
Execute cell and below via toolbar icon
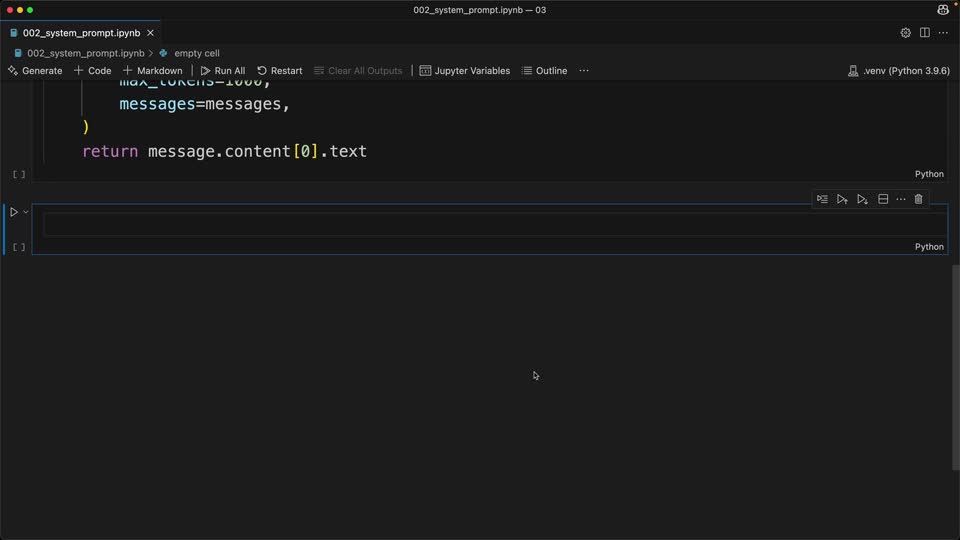pyautogui.click(x=863, y=199)
